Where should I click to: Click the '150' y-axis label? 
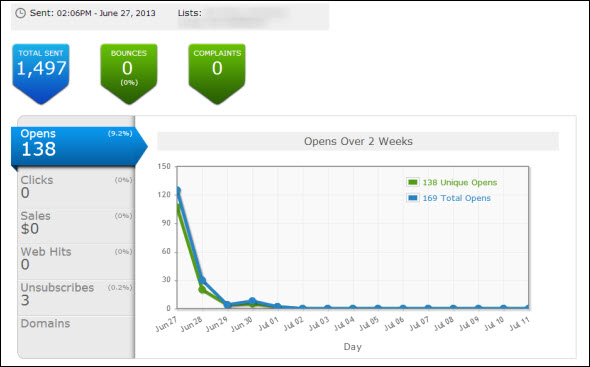pyautogui.click(x=164, y=166)
